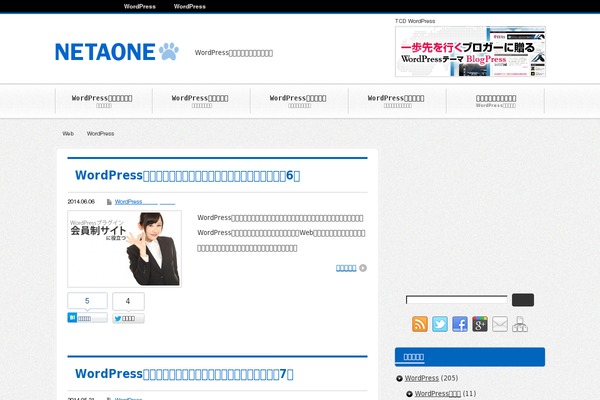
Task: Open the article title ending with 7
Action: pos(184,374)
